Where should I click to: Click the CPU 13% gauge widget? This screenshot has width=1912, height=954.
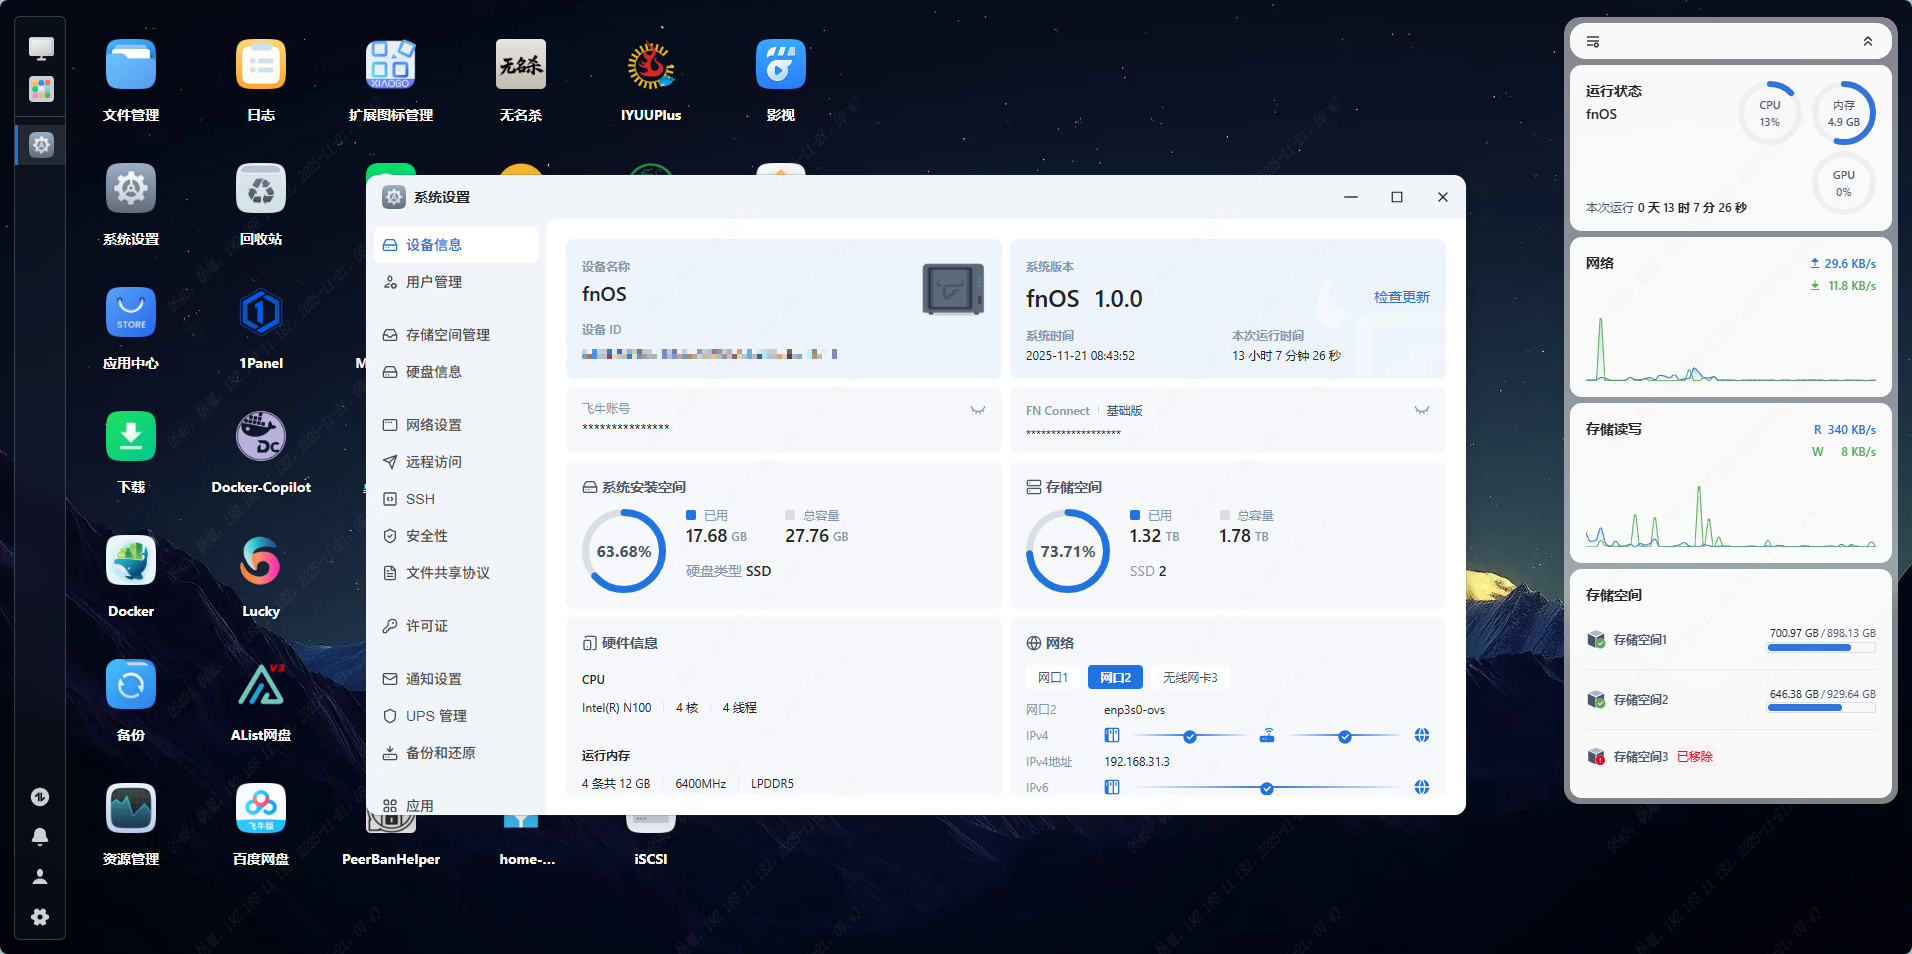pyautogui.click(x=1770, y=113)
